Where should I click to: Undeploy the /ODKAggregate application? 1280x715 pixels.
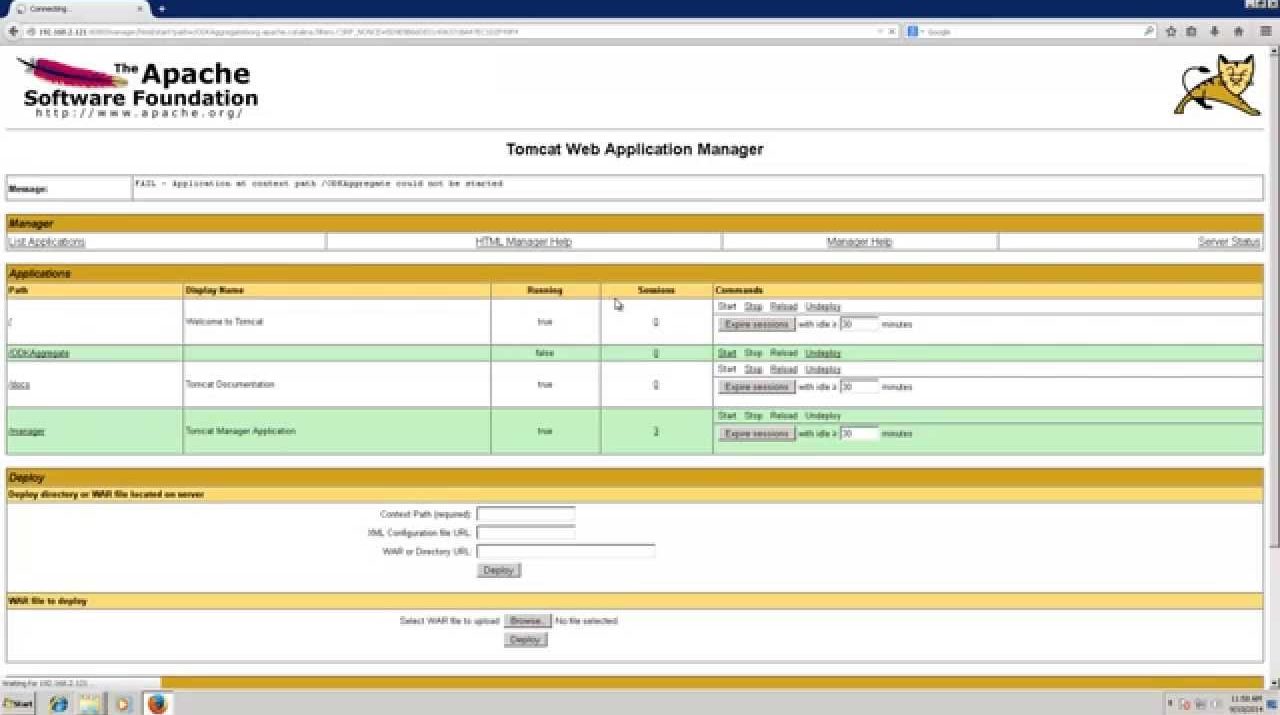click(822, 353)
